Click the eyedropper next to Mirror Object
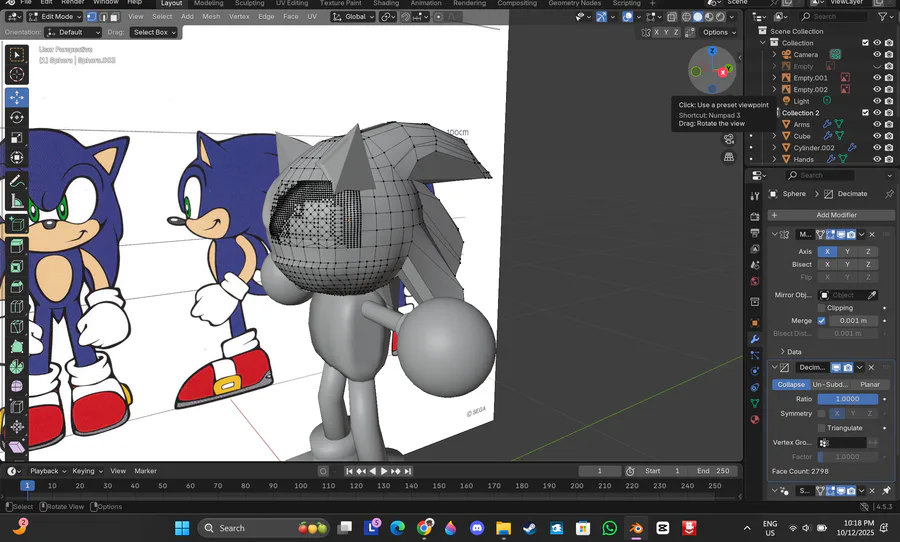The height and width of the screenshot is (542, 900). (872, 295)
